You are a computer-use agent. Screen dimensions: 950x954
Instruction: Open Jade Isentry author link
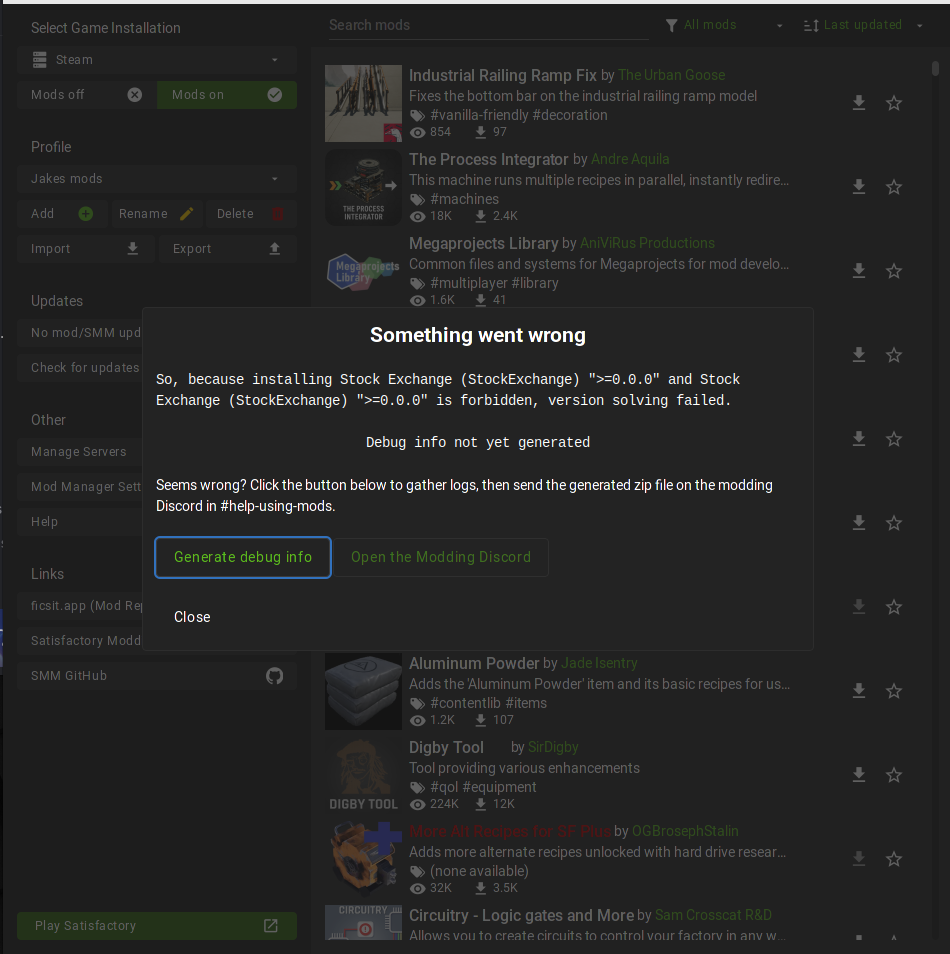tap(599, 663)
